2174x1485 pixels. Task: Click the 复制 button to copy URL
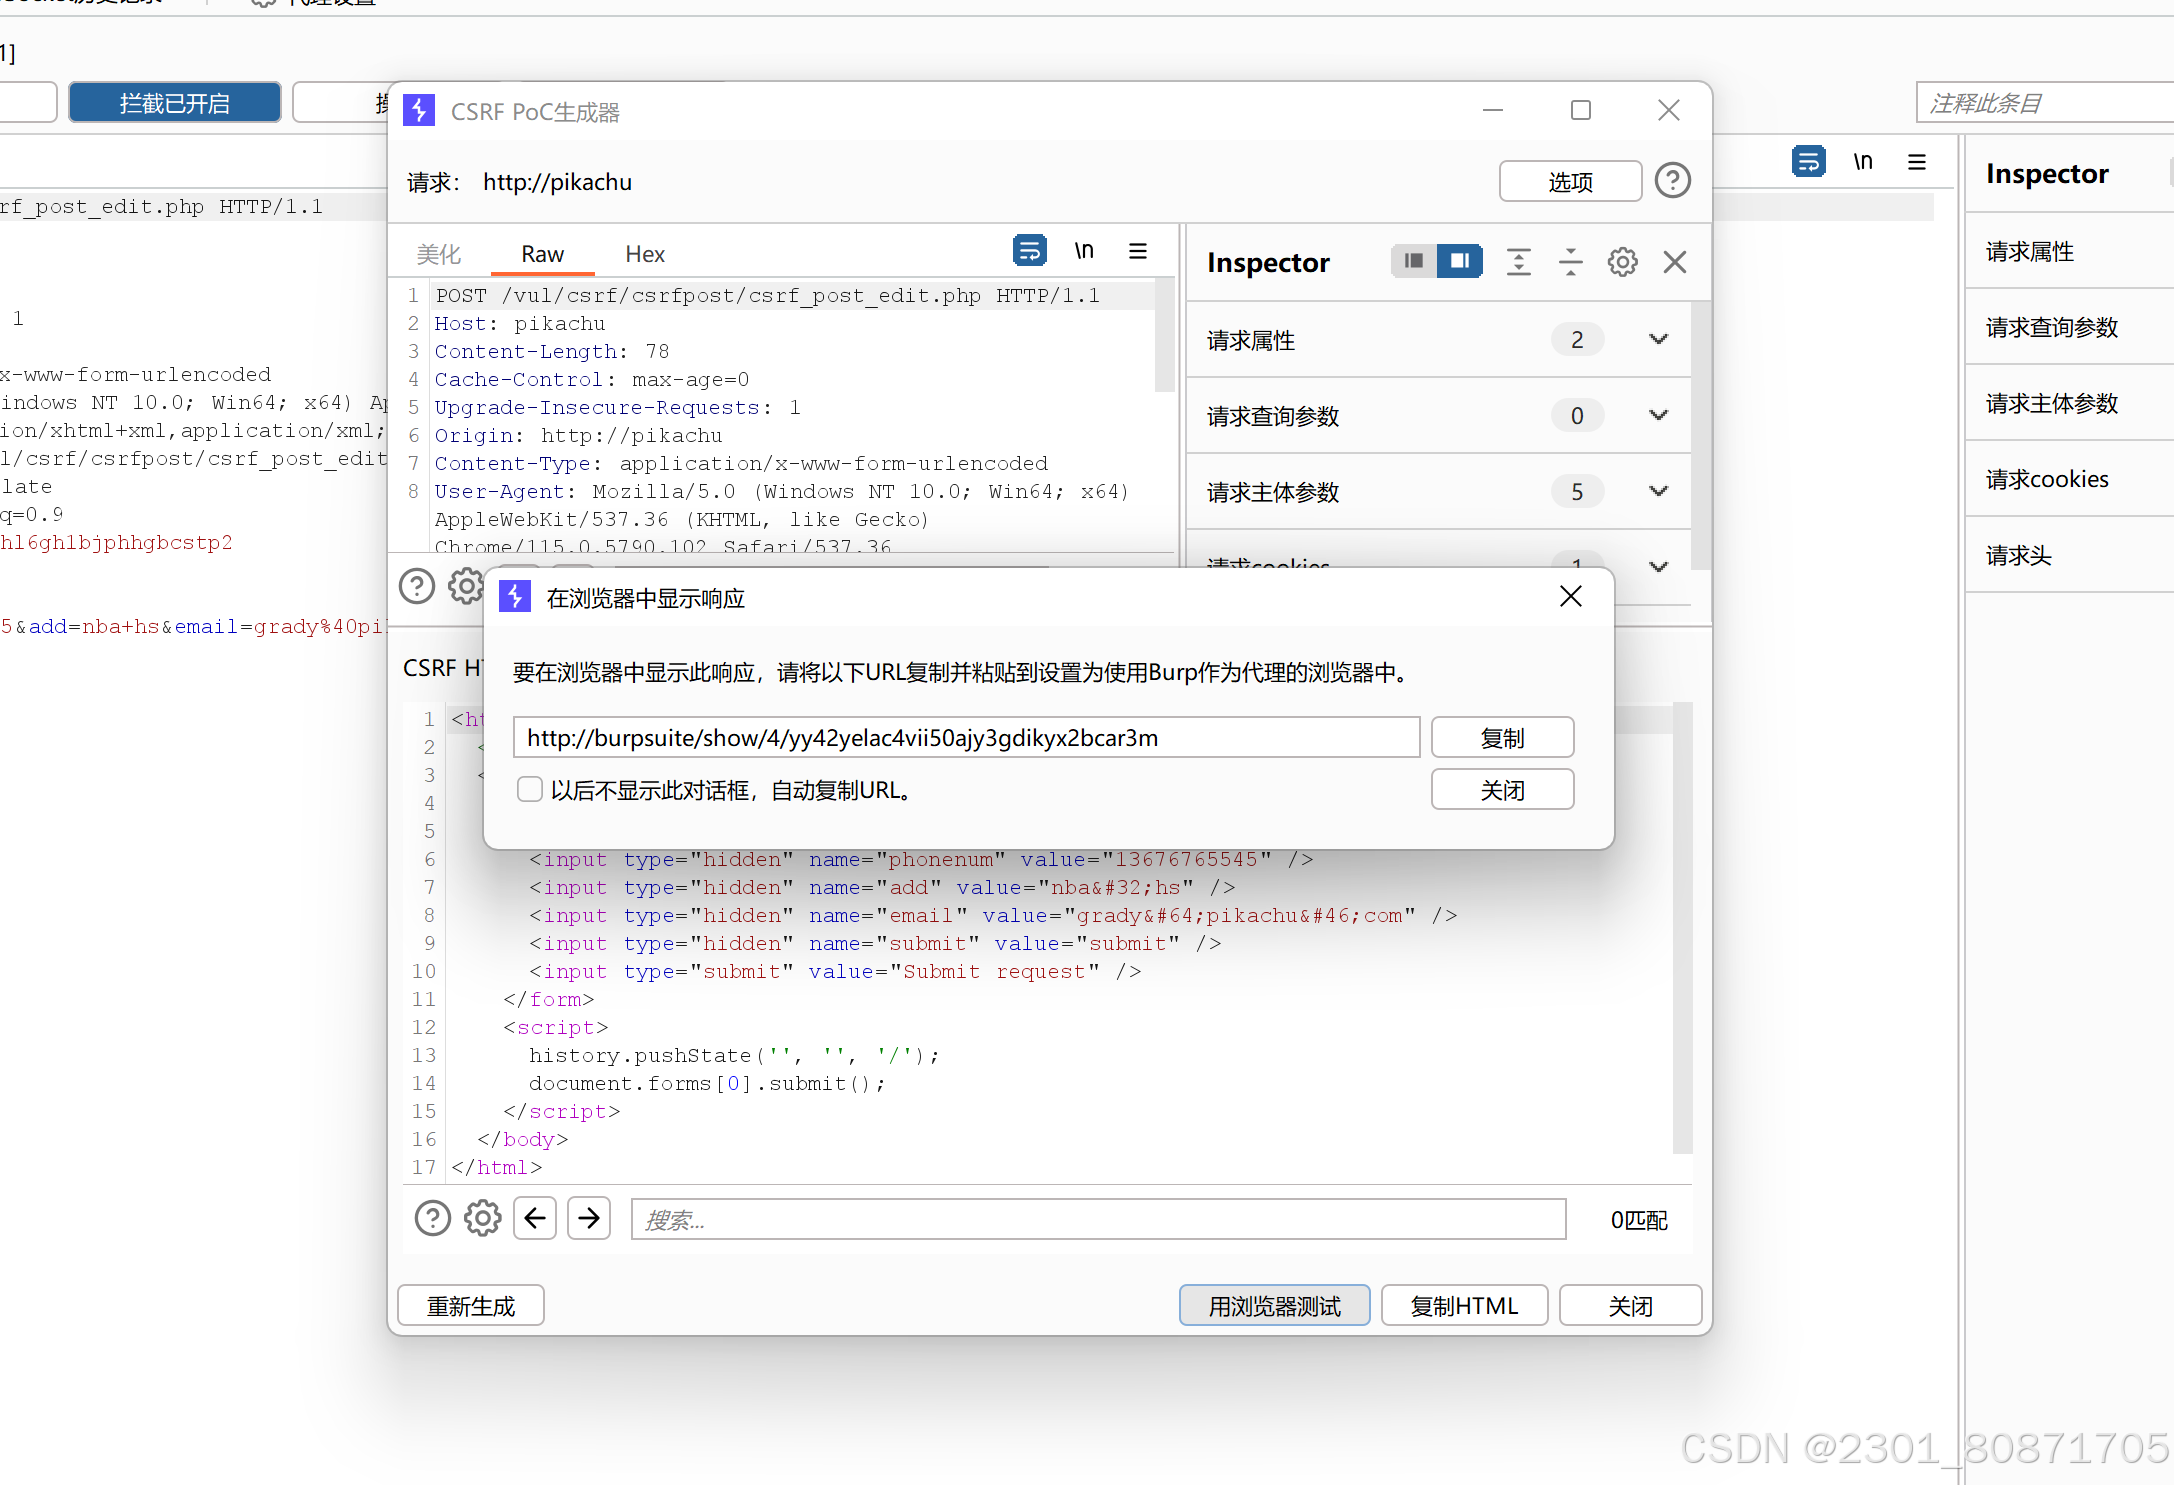[x=1502, y=738]
